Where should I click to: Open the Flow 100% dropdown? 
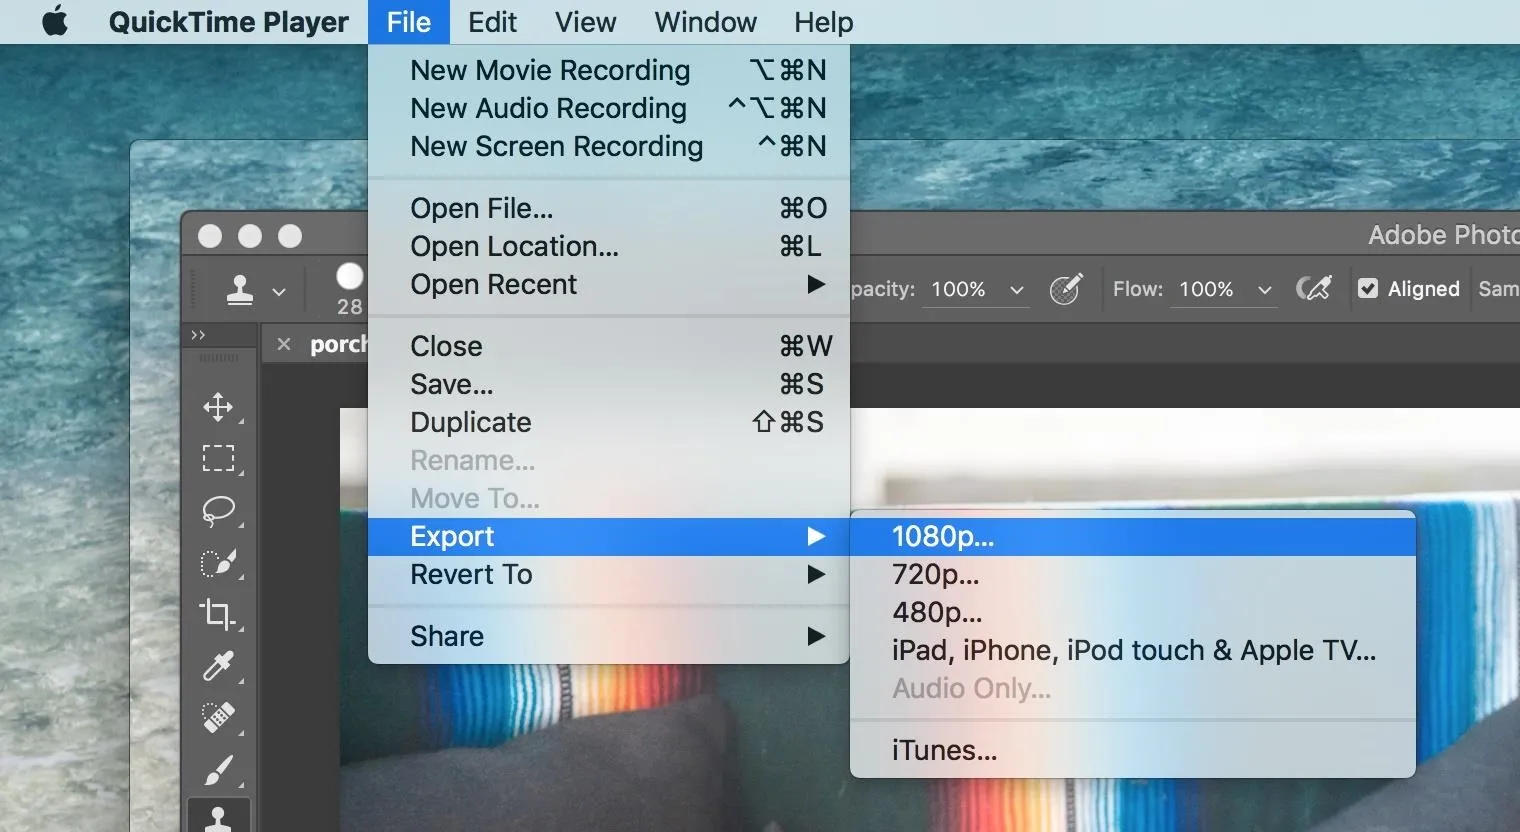tap(1265, 290)
